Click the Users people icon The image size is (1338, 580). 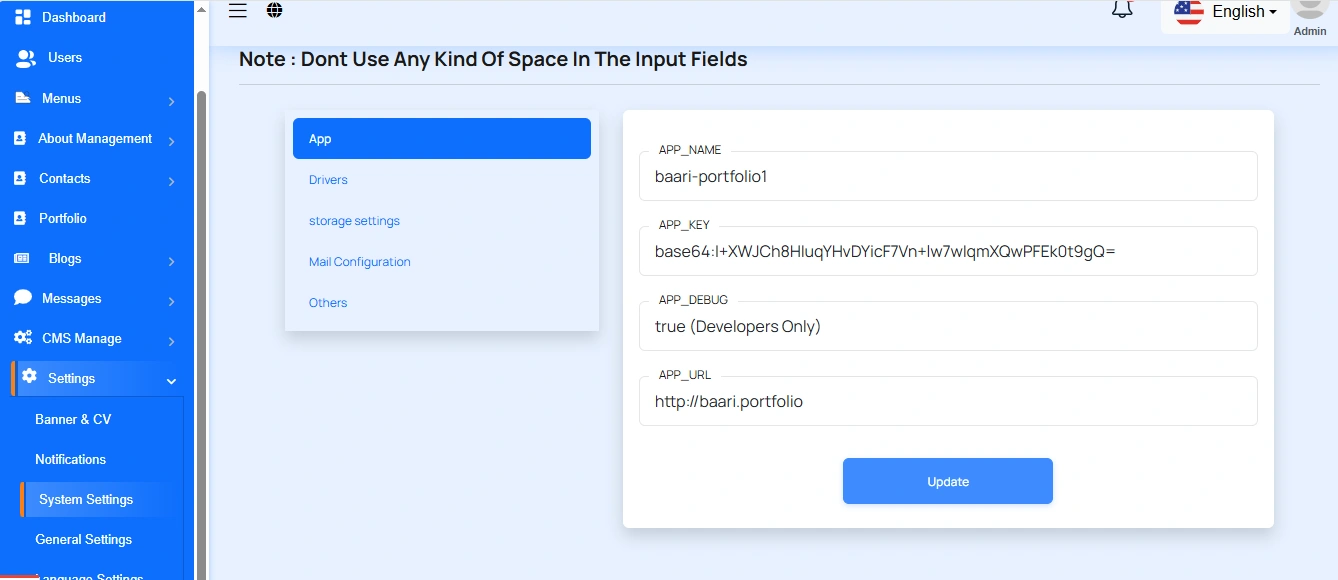click(26, 58)
